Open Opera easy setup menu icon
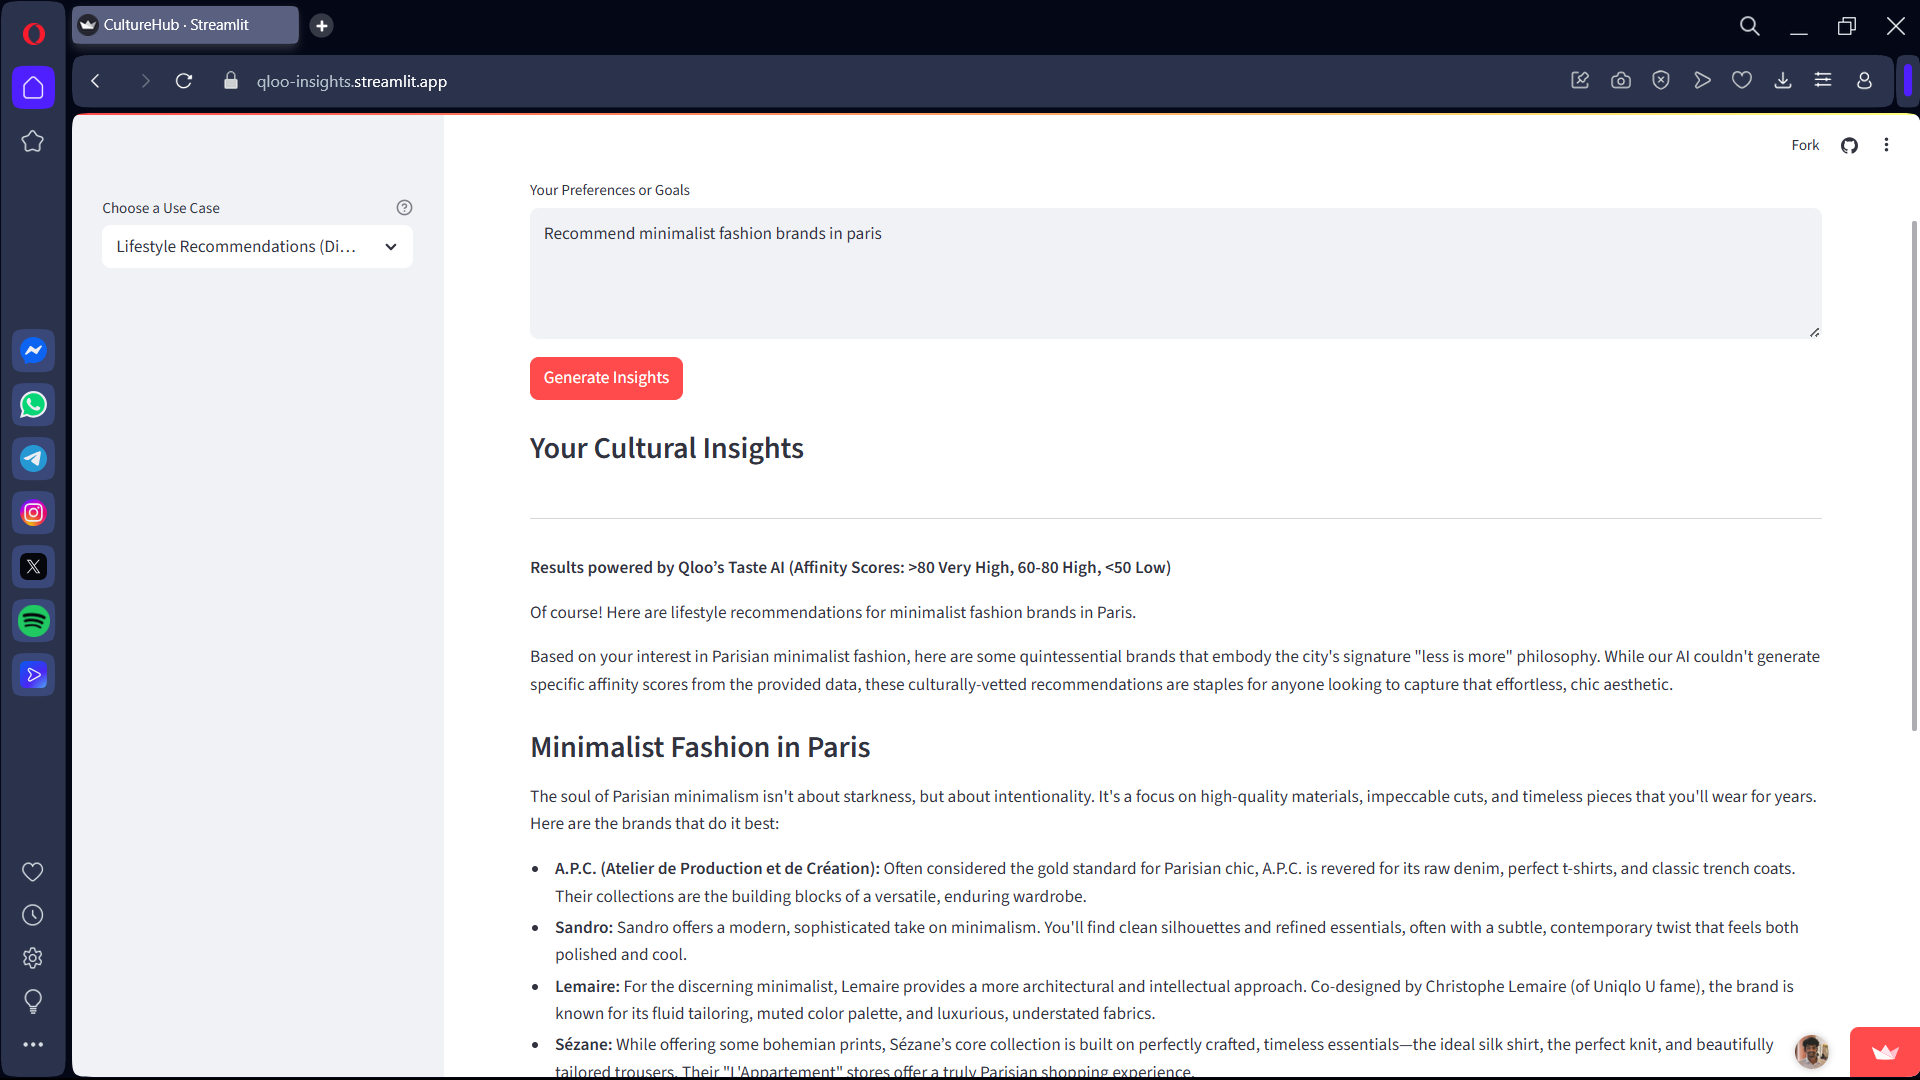 [x=1823, y=81]
